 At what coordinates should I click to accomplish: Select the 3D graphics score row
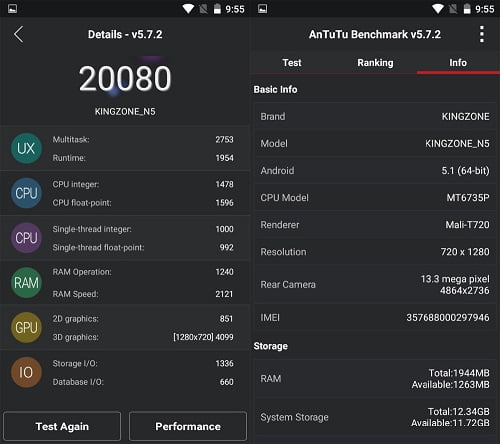(x=143, y=337)
